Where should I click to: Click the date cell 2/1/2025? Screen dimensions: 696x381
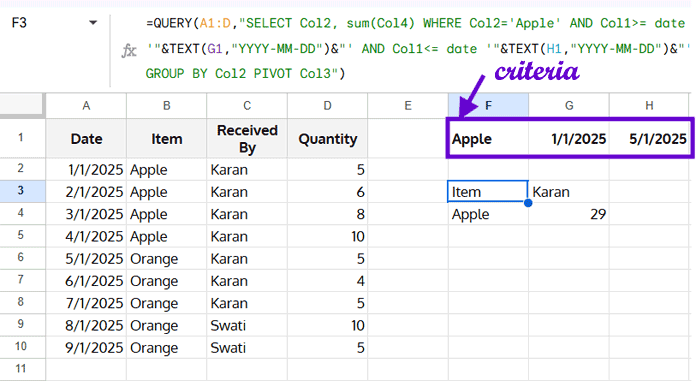pyautogui.click(x=86, y=191)
